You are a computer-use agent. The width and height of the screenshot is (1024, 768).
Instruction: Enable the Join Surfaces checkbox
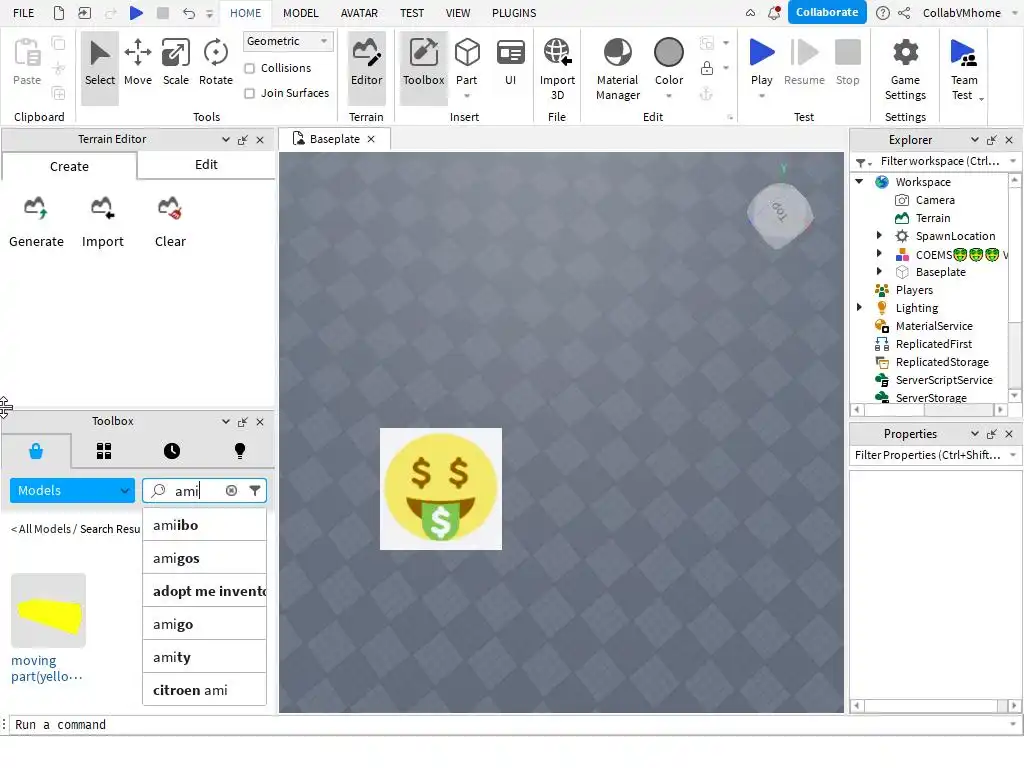tap(249, 93)
